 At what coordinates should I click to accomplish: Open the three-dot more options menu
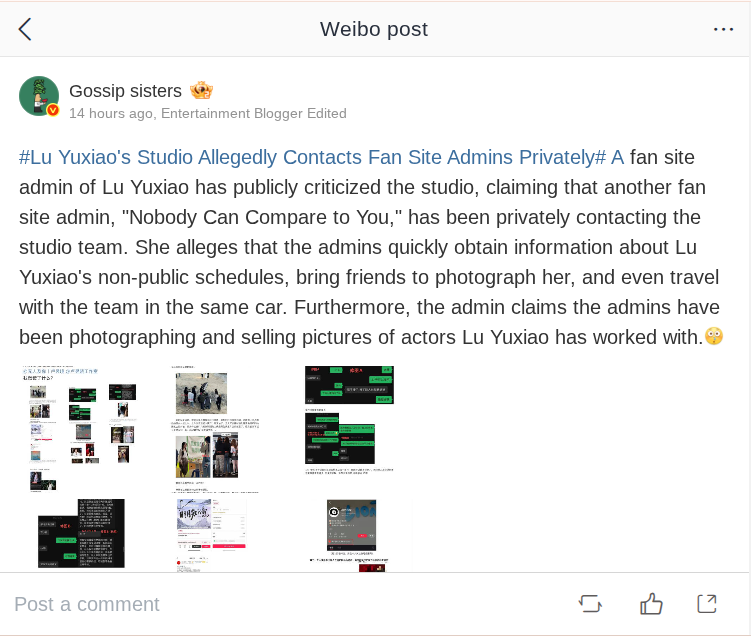pyautogui.click(x=723, y=29)
